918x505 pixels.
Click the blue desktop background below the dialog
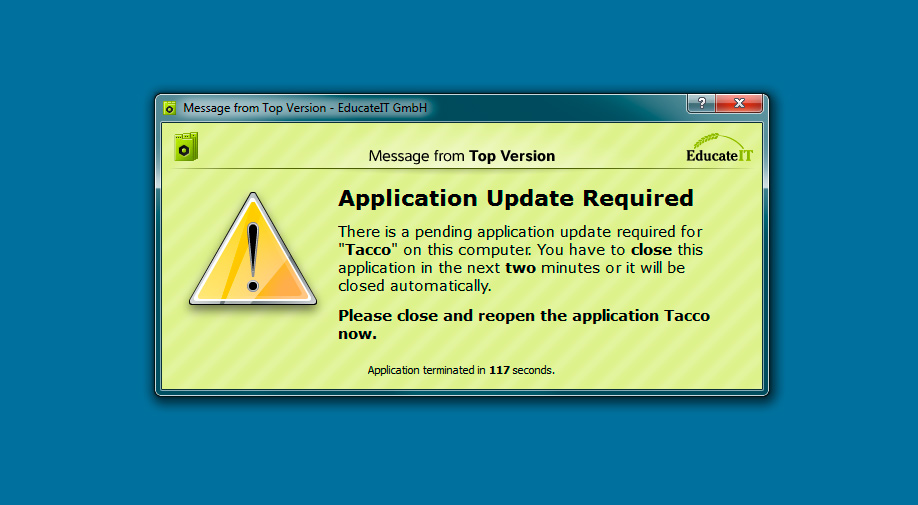[460, 450]
